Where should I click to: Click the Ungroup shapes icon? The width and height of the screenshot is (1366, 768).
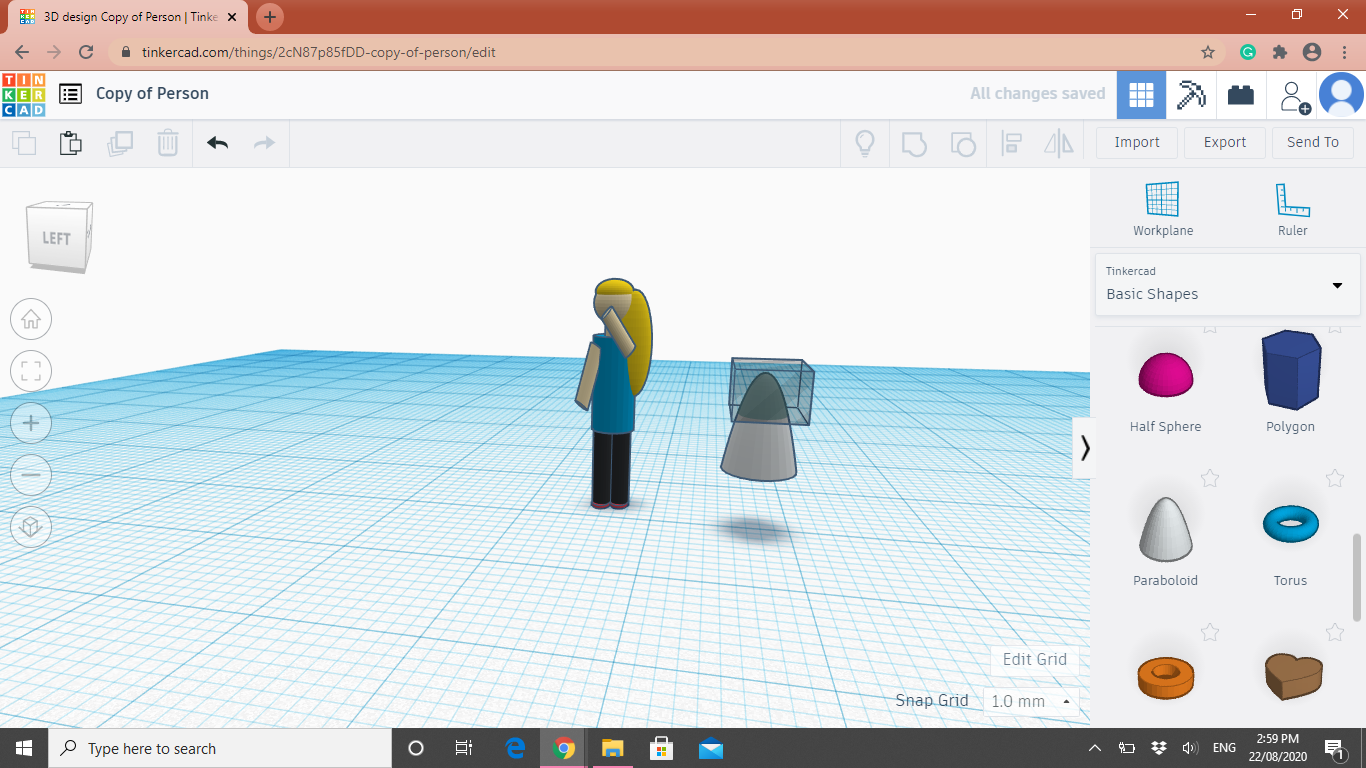(x=962, y=143)
